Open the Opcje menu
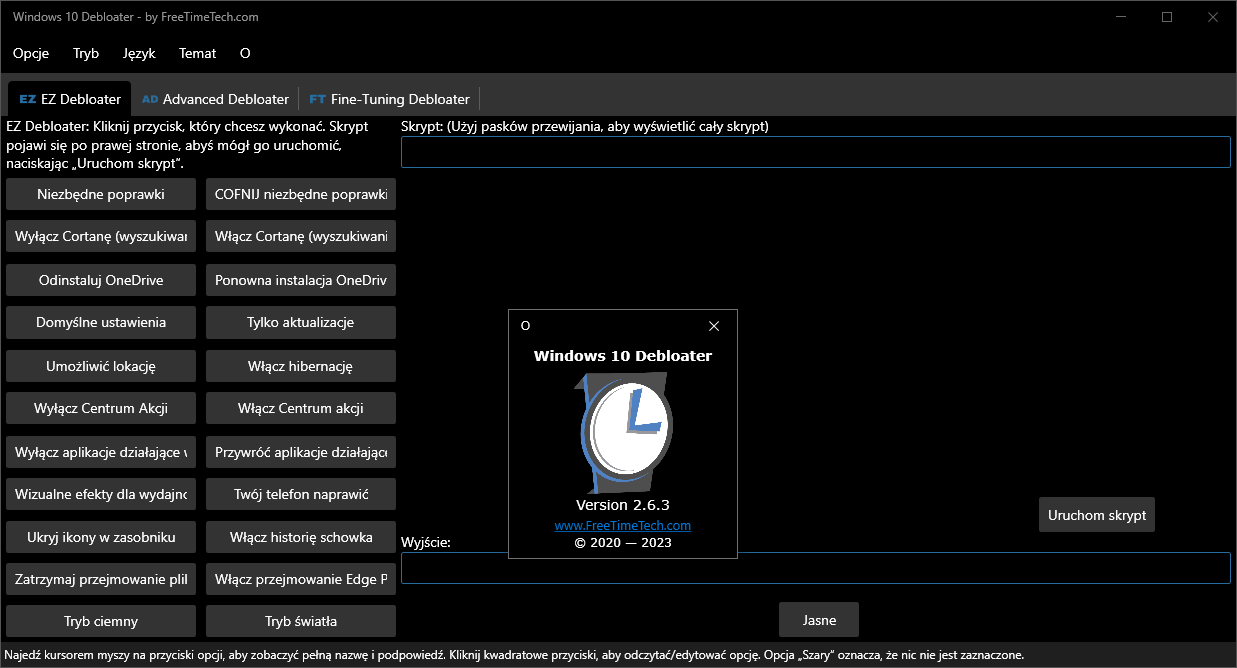Screen dimensions: 1237x668 pyautogui.click(x=31, y=53)
